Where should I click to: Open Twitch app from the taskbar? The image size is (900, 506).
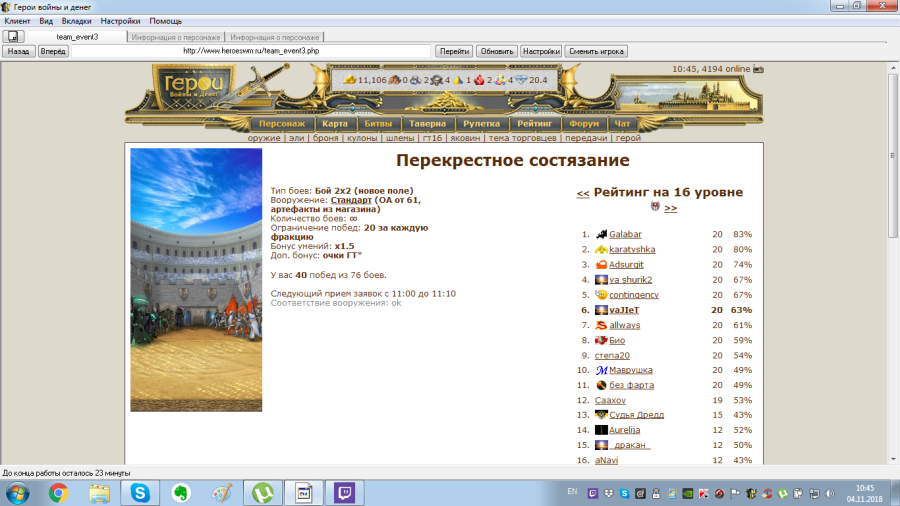tap(344, 493)
